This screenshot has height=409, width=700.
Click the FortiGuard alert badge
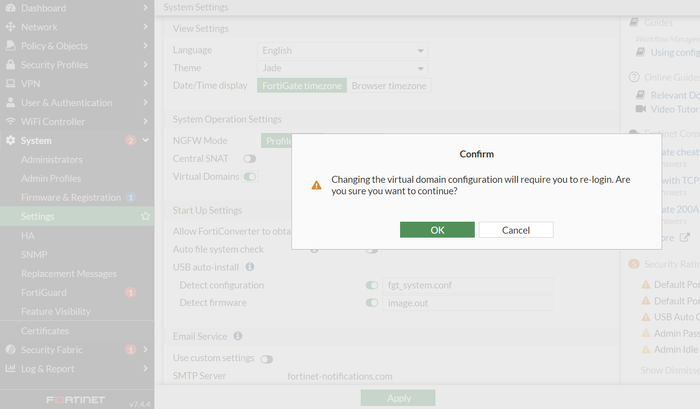tap(131, 292)
